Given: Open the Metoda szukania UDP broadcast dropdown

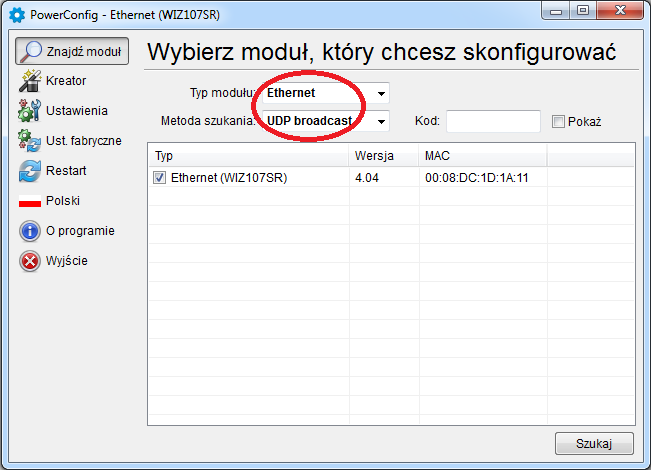Looking at the screenshot, I should pos(326,121).
